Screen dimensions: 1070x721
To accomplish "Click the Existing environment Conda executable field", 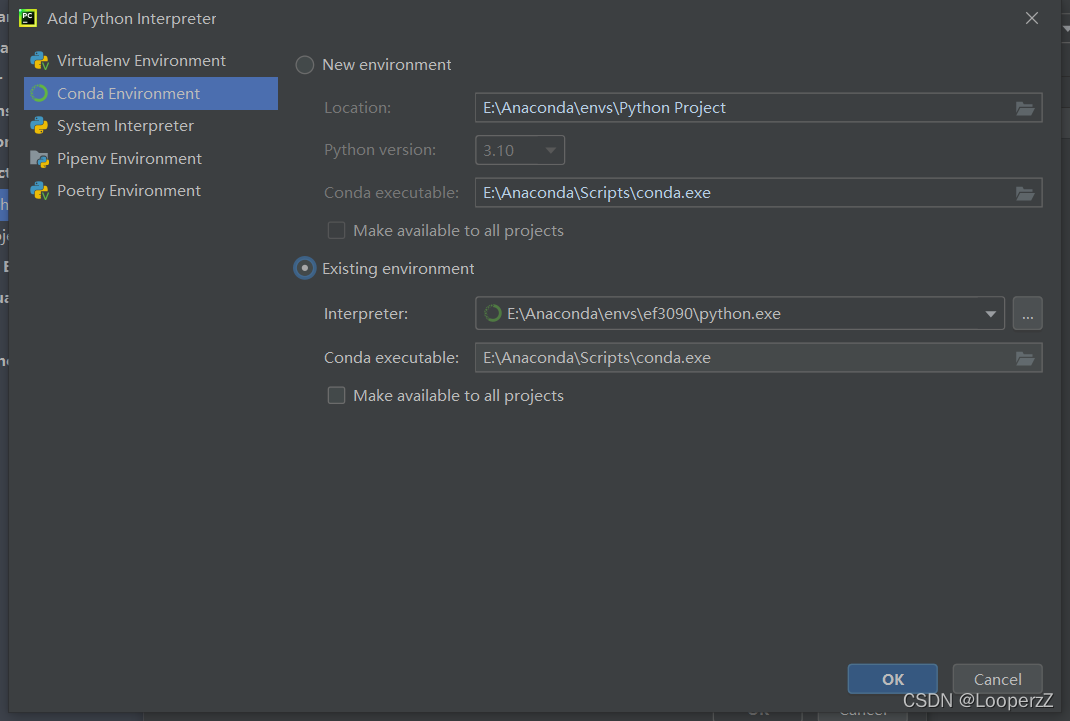I will tap(758, 358).
